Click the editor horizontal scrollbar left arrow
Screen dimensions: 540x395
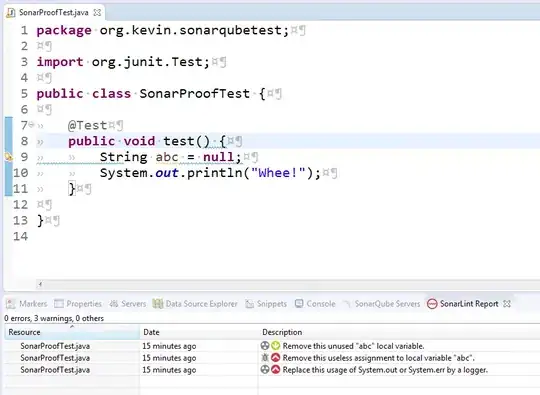[x=40, y=284]
